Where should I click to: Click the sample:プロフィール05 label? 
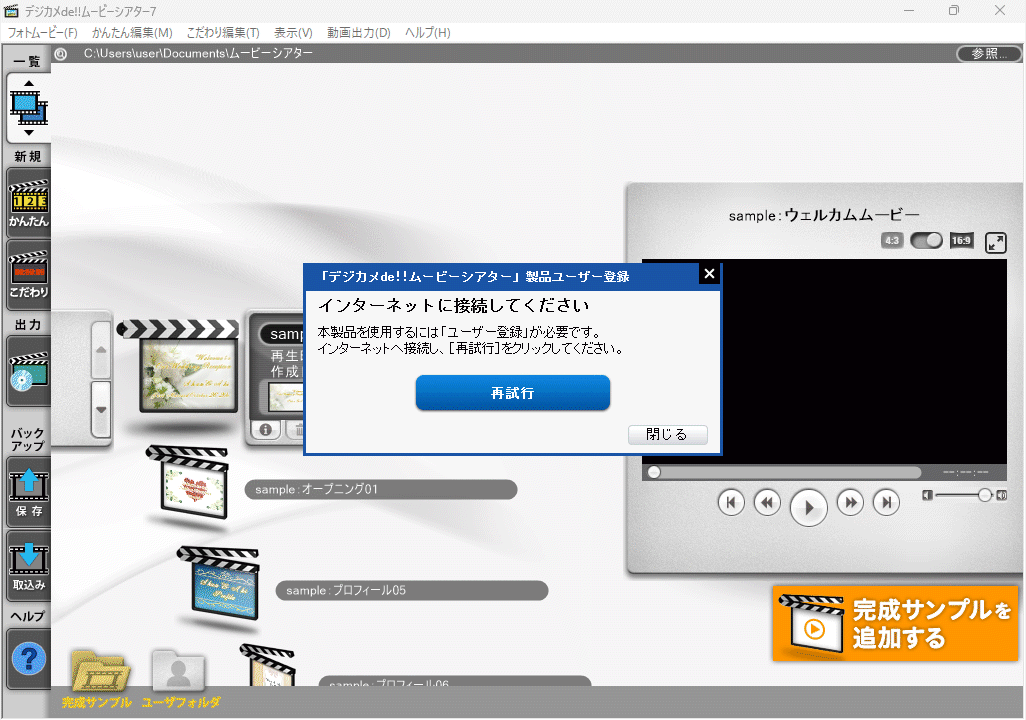point(412,590)
